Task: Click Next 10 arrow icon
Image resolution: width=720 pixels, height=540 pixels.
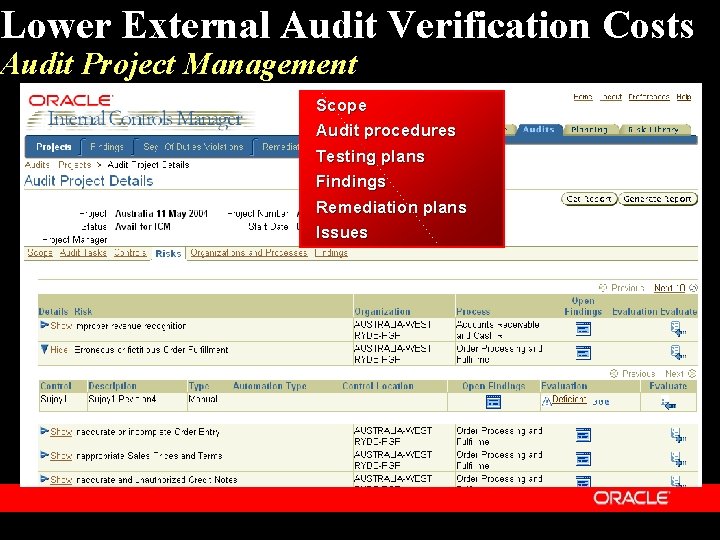Action: point(693,288)
